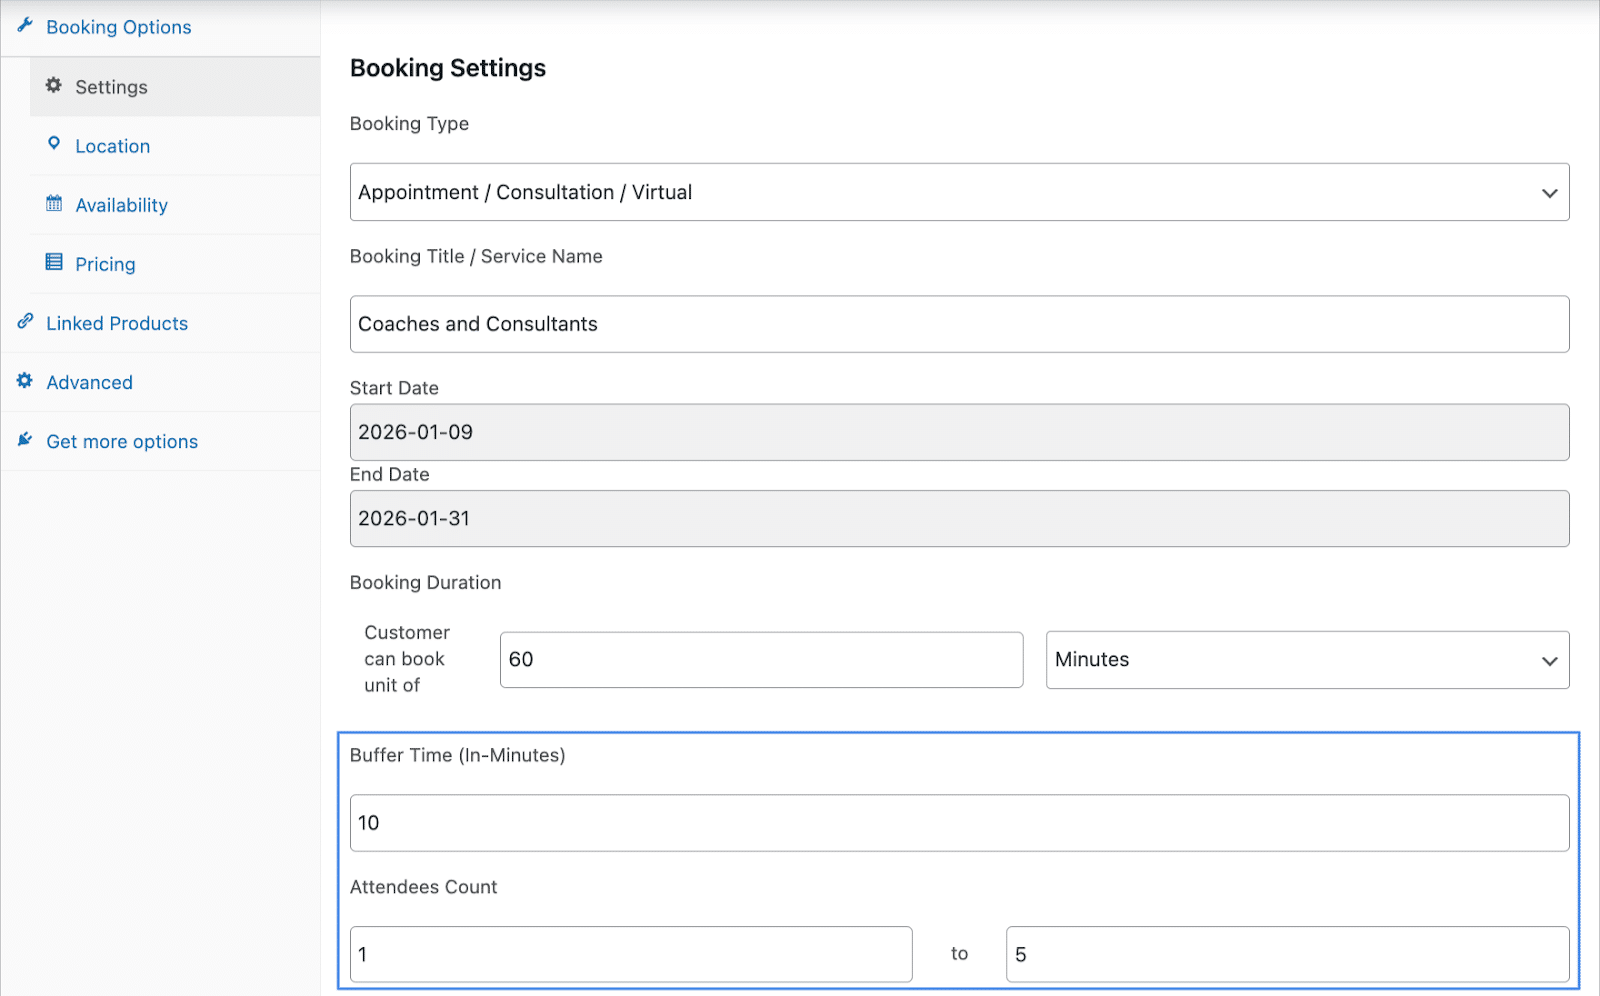The height and width of the screenshot is (996, 1600).
Task: Focus the booking duration field showing 60
Action: [x=761, y=660]
